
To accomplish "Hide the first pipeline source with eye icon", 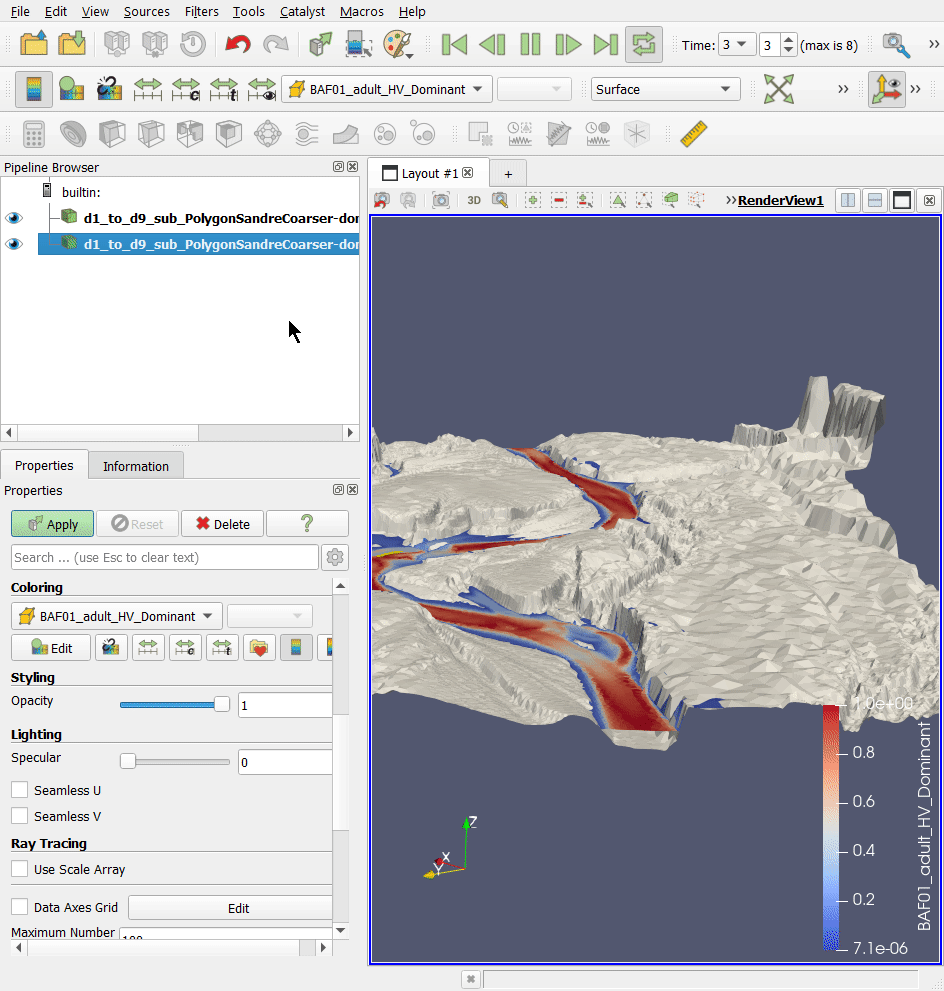I will (14, 217).
